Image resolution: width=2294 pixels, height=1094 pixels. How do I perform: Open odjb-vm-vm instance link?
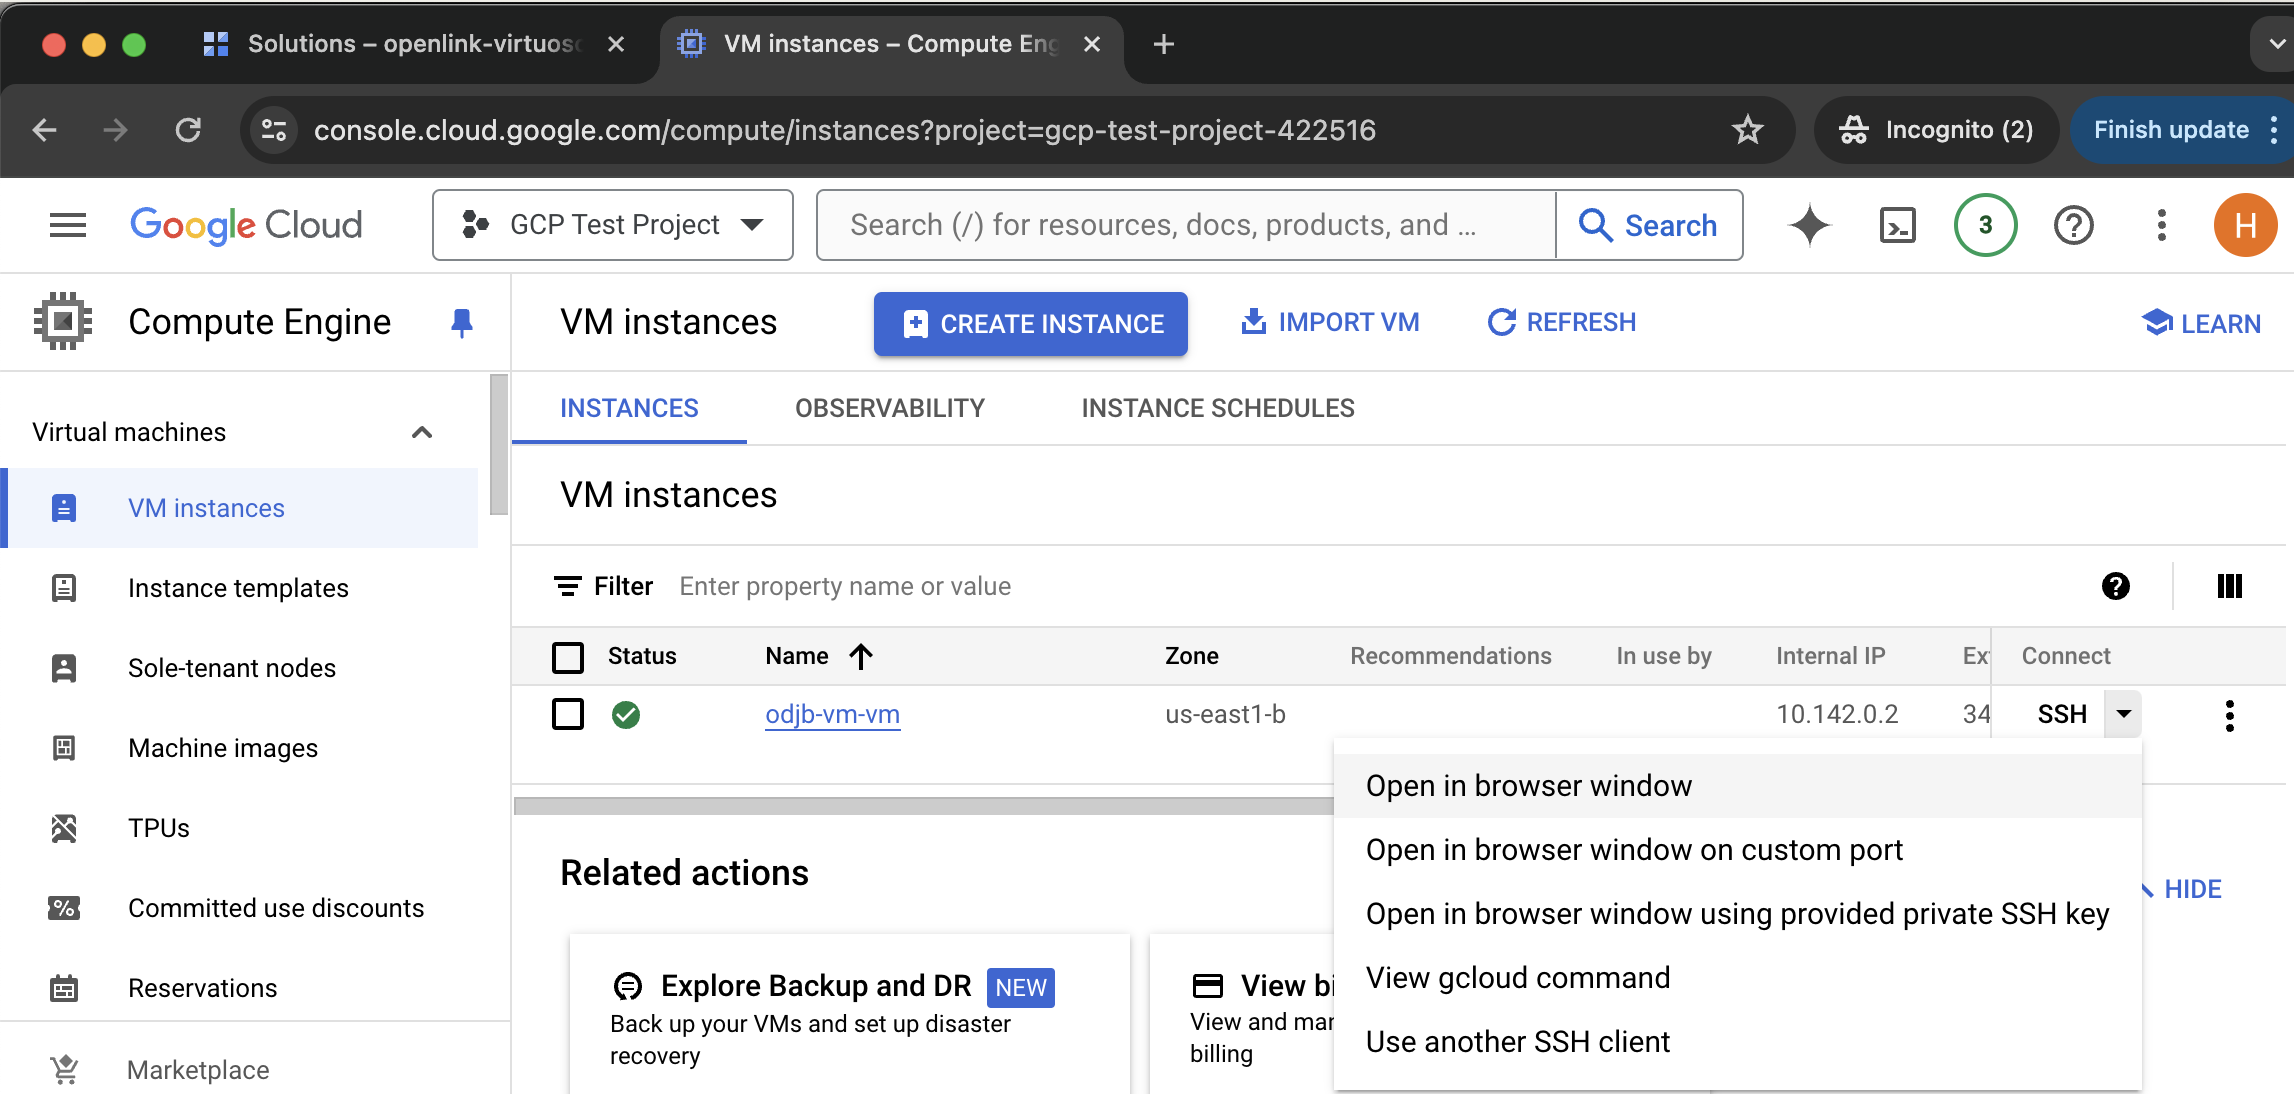click(x=832, y=714)
